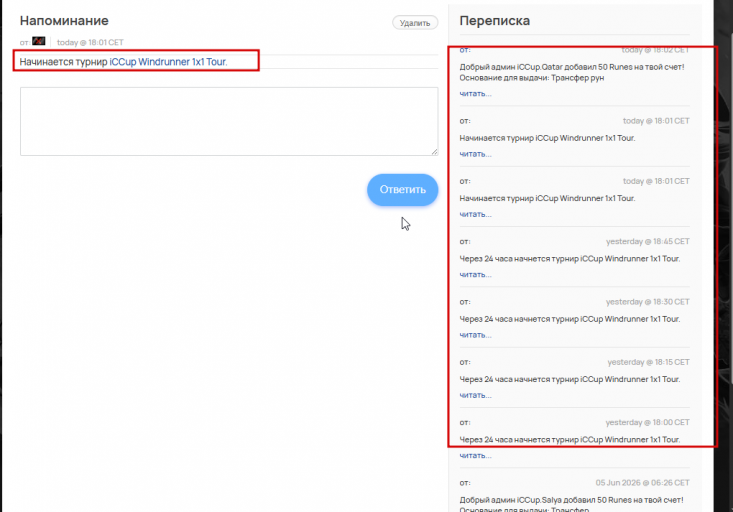Click the Переписка heading
The image size is (733, 512).
tap(495, 21)
